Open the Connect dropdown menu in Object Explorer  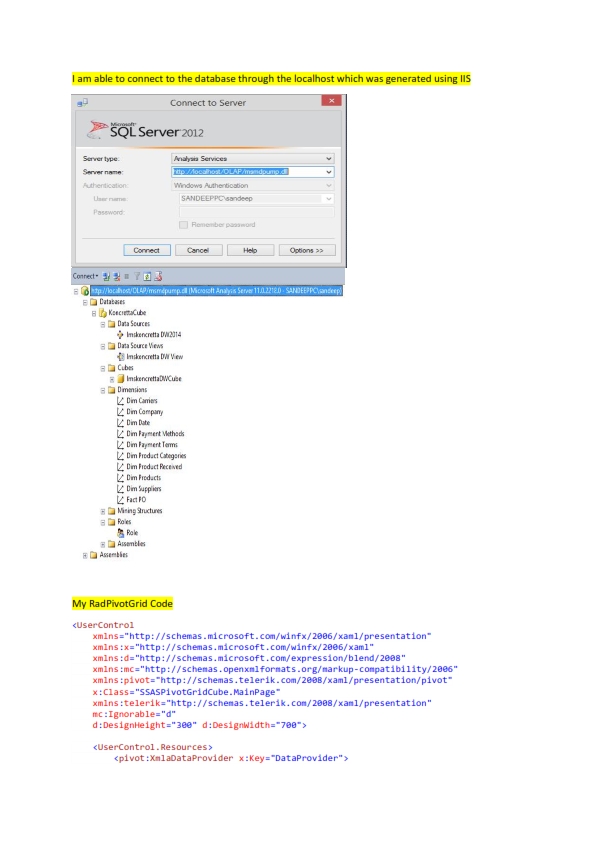[85, 277]
